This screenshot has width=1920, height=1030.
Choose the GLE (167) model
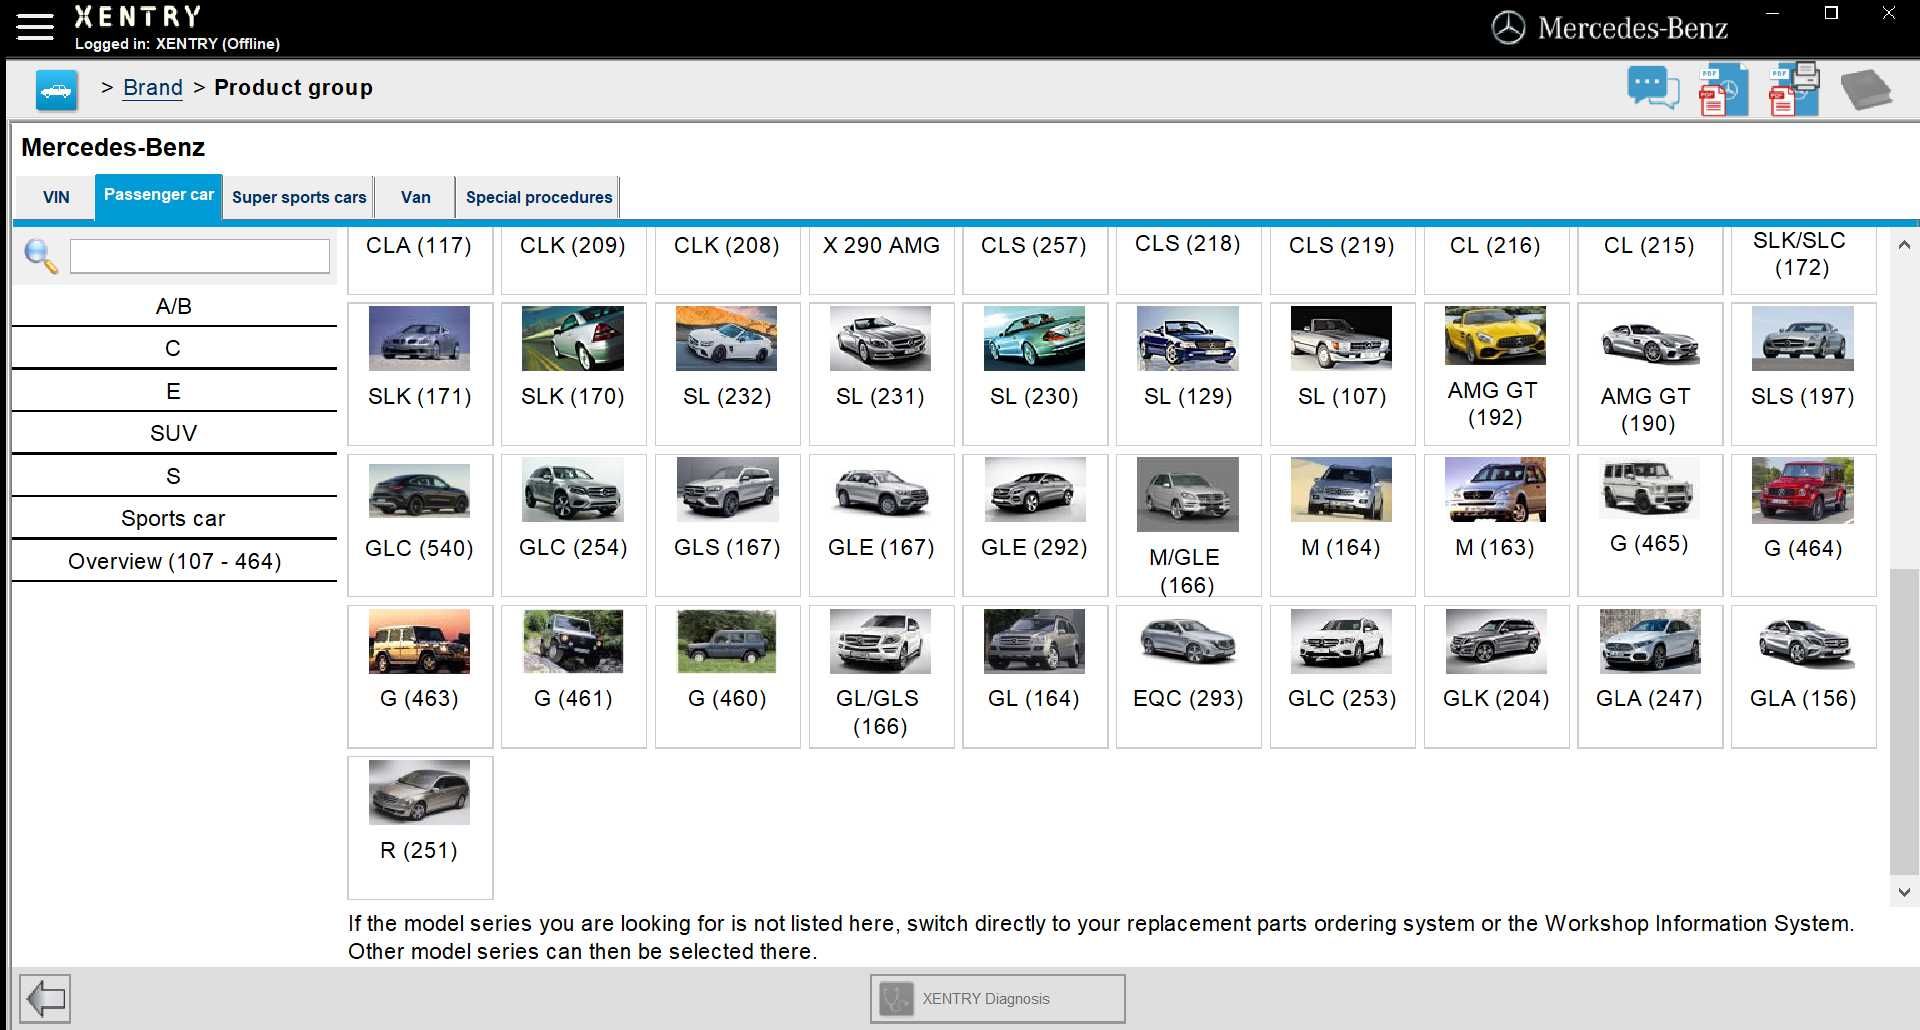pyautogui.click(x=881, y=525)
